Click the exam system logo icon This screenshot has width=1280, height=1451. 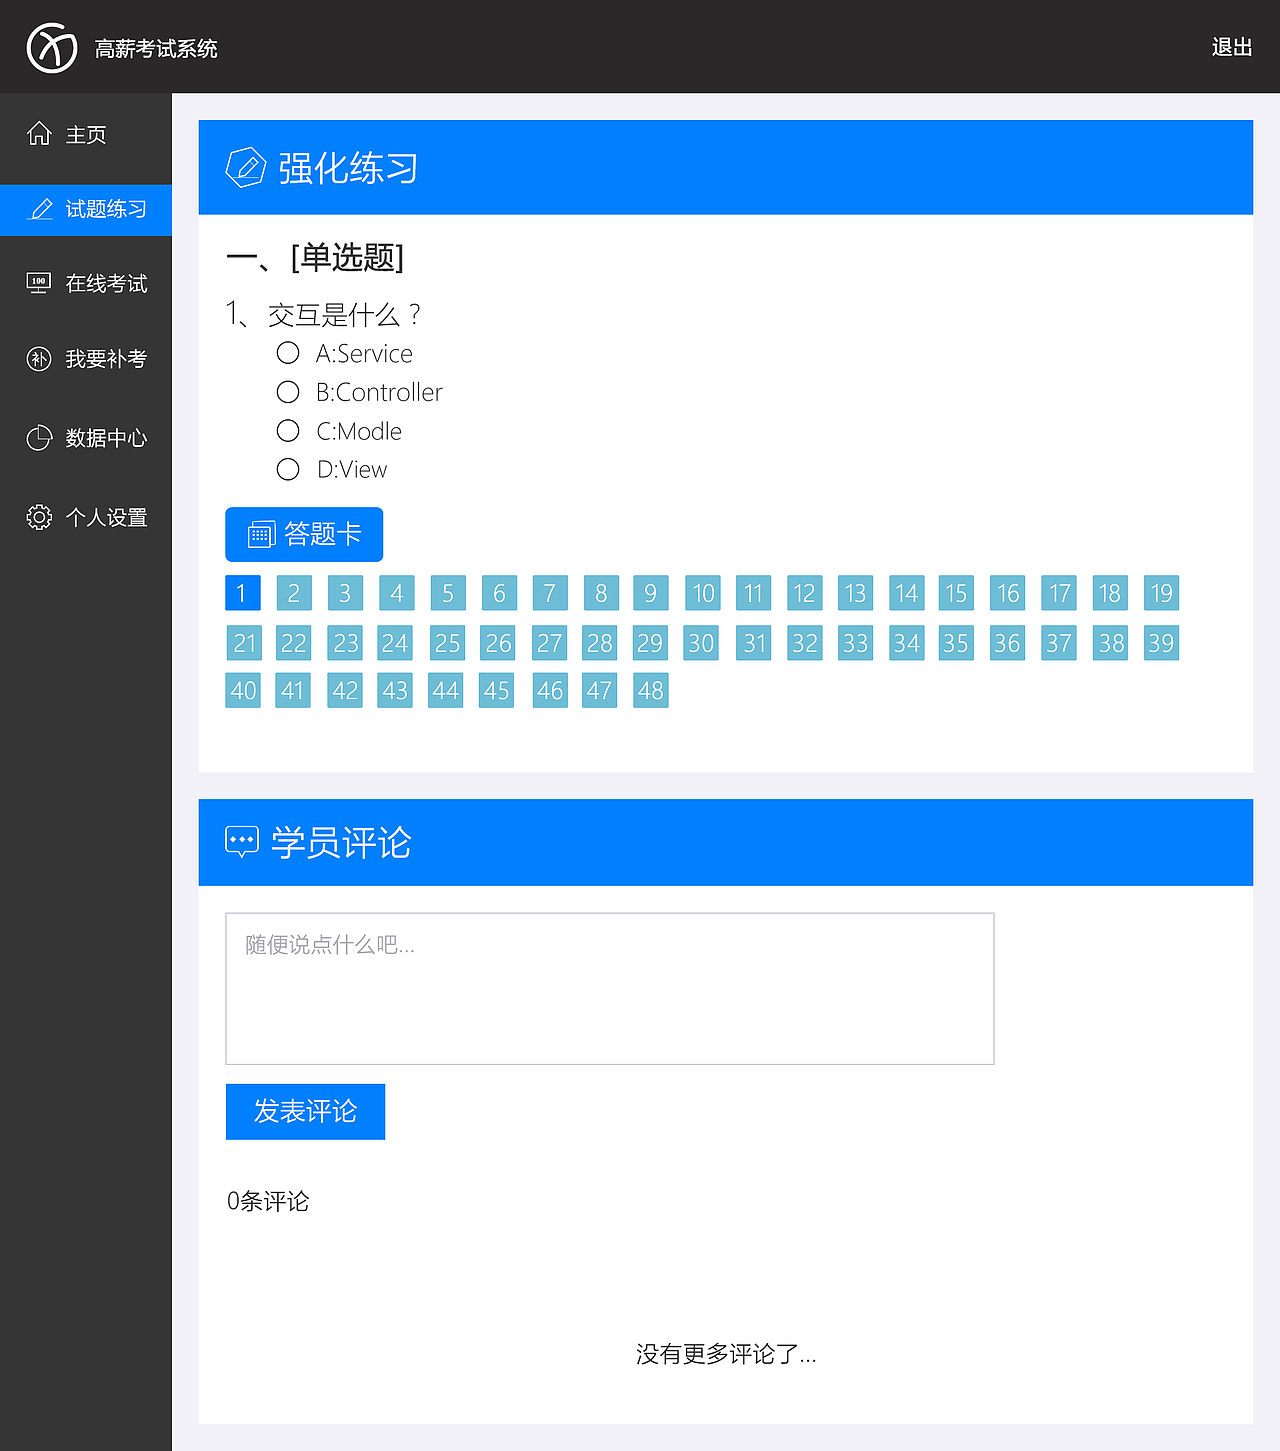click(51, 46)
